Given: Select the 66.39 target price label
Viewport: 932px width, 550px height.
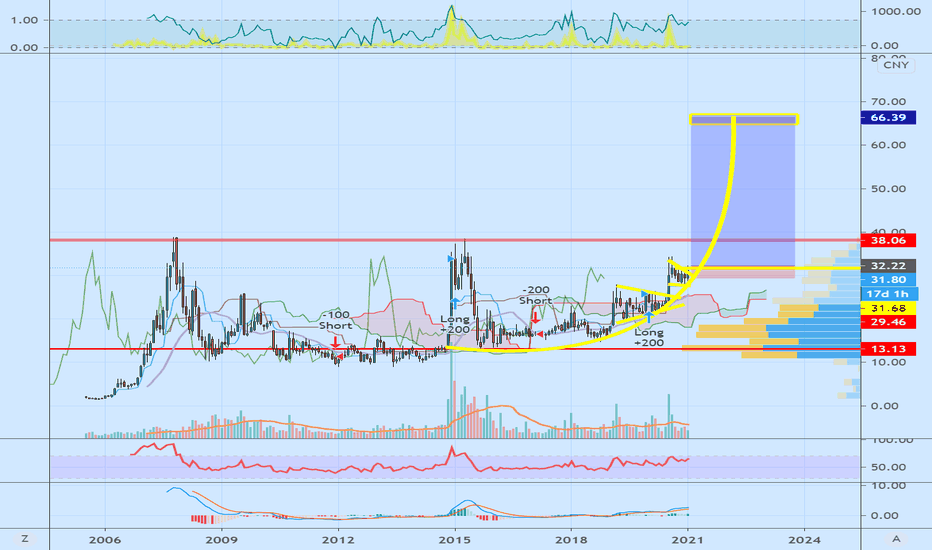Looking at the screenshot, I should coord(888,118).
